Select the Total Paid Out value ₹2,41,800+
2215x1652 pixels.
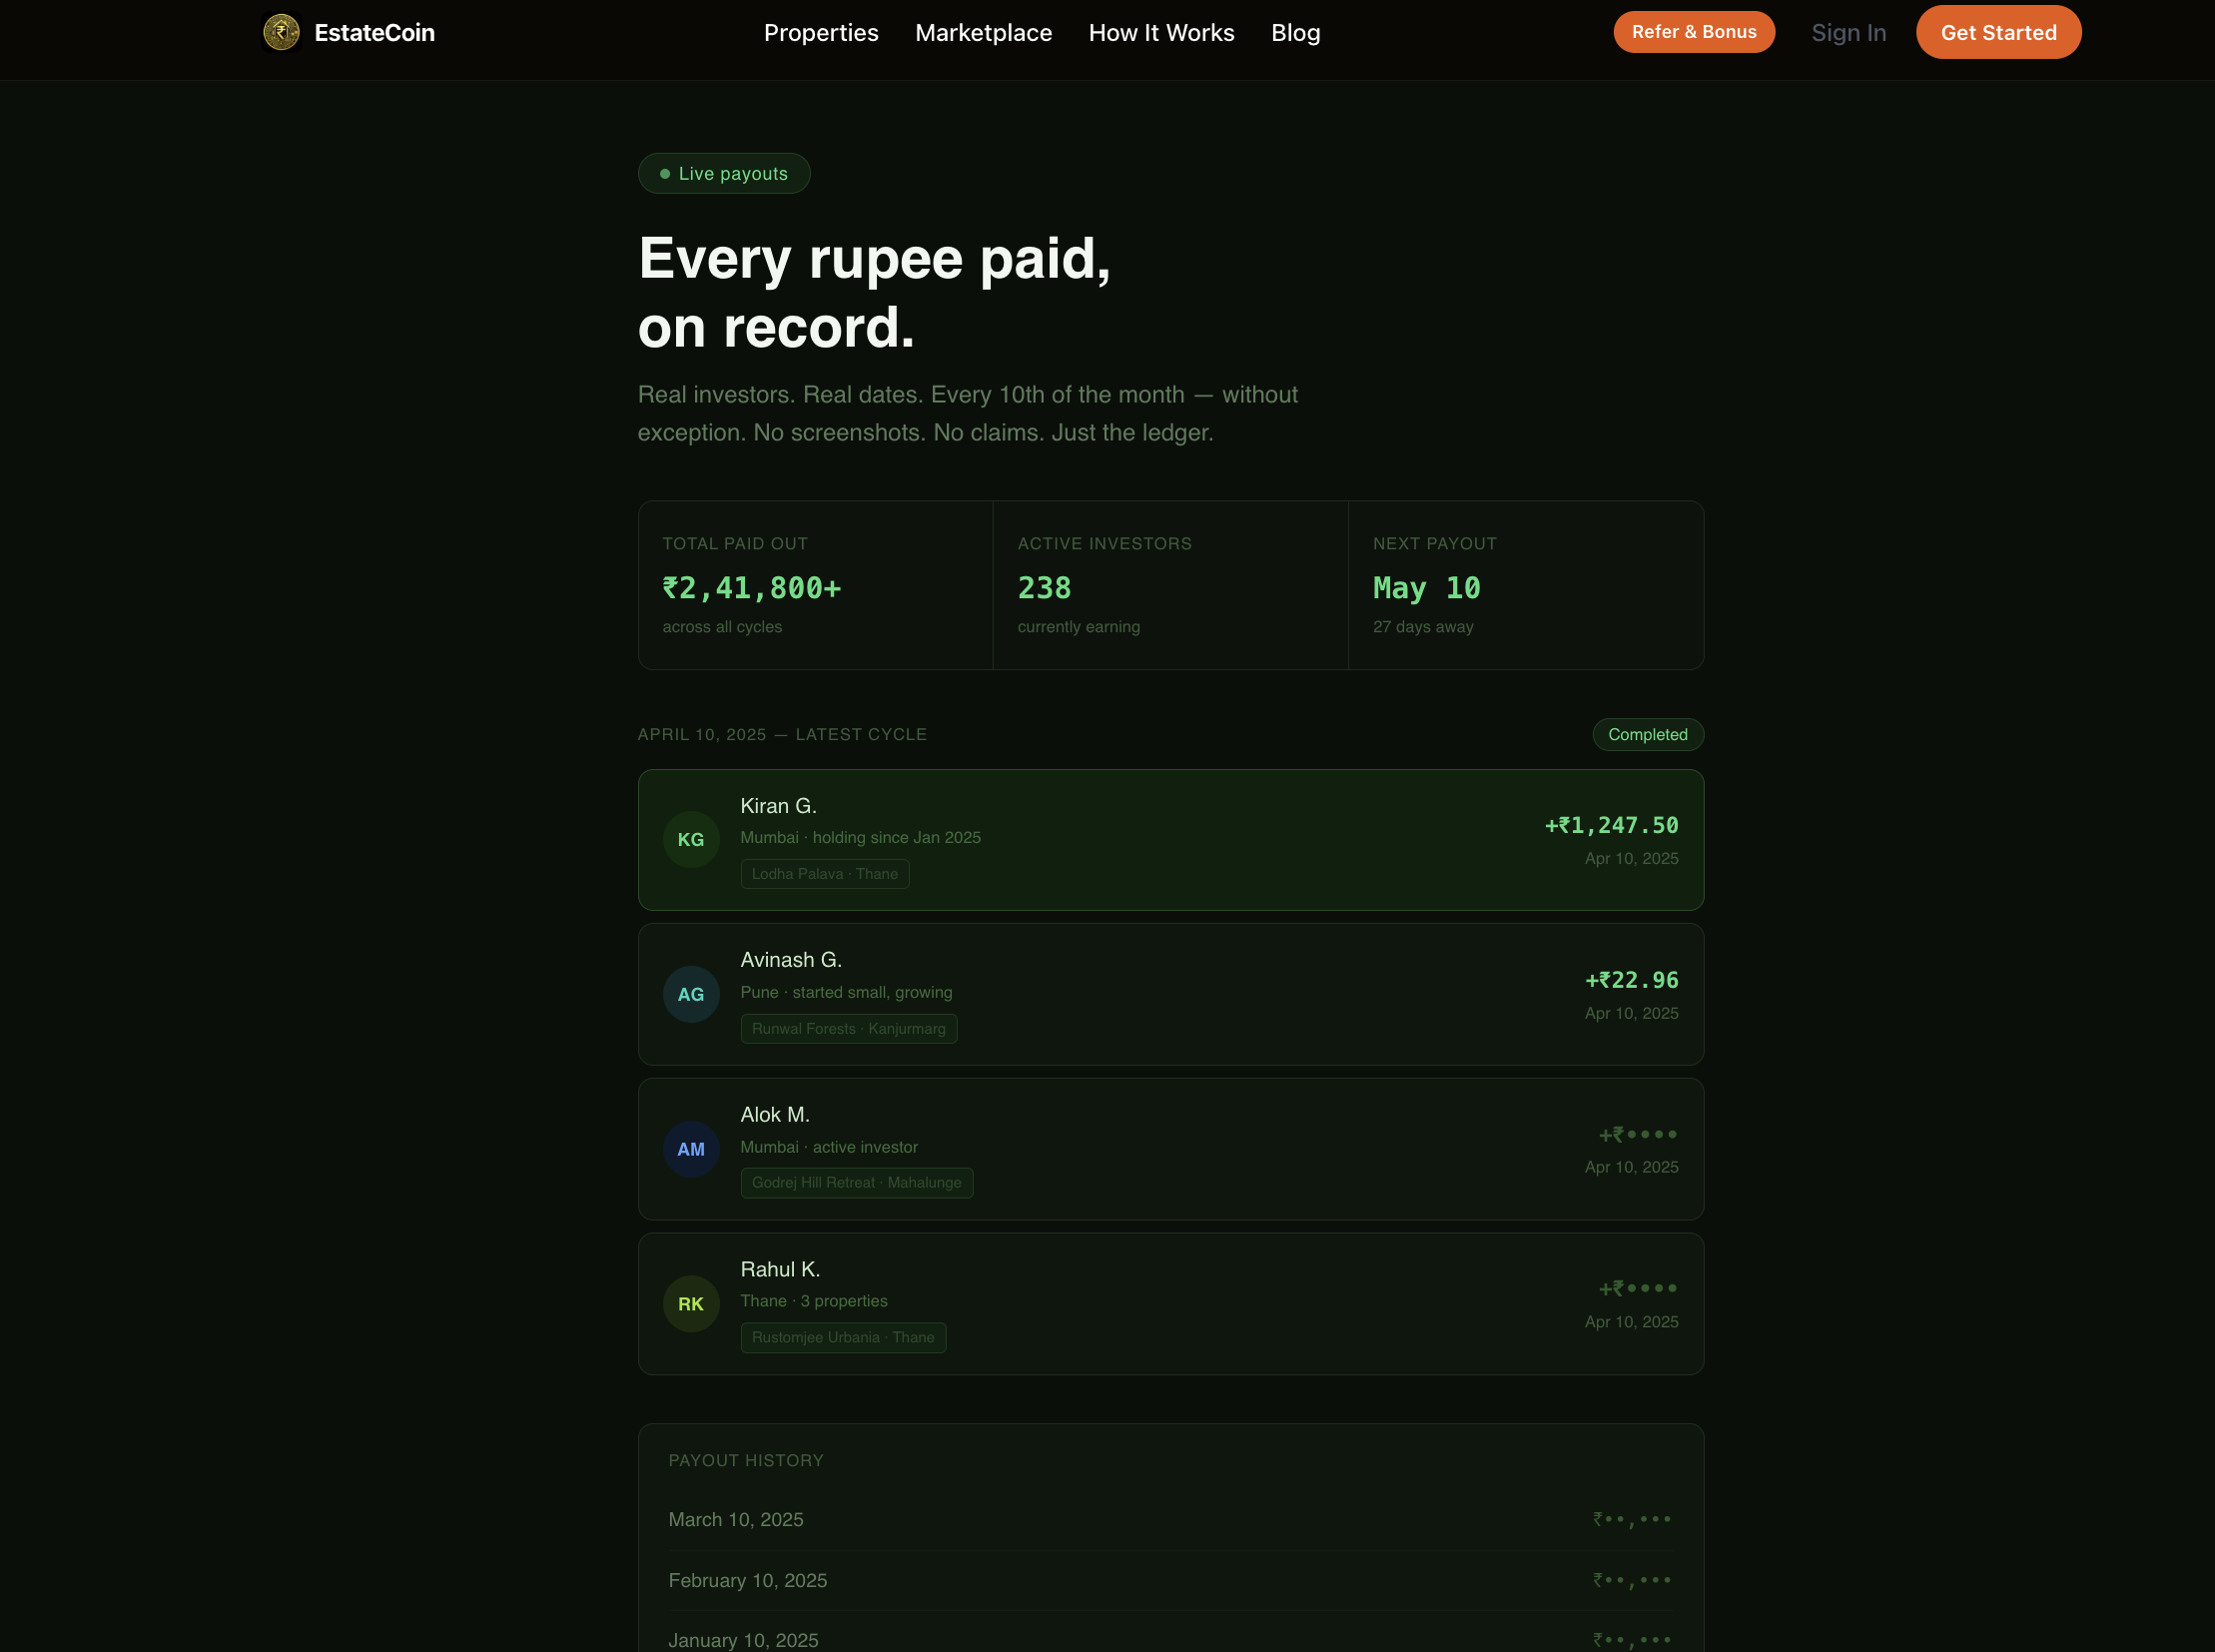[751, 588]
